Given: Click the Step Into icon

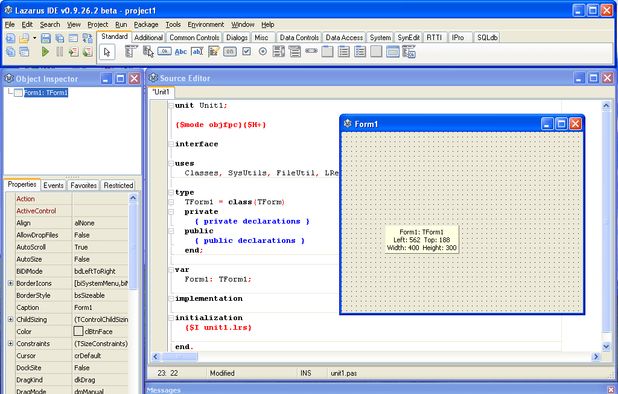Looking at the screenshot, I should click(x=73, y=52).
